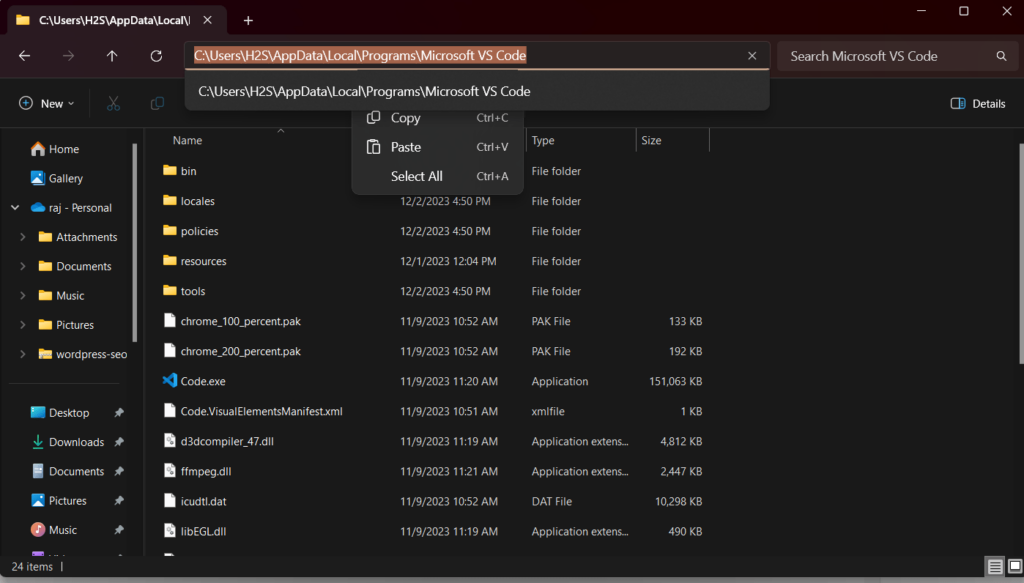This screenshot has height=583, width=1024.
Task: Collapse the raj - Personal OneDrive node
Action: (x=15, y=208)
